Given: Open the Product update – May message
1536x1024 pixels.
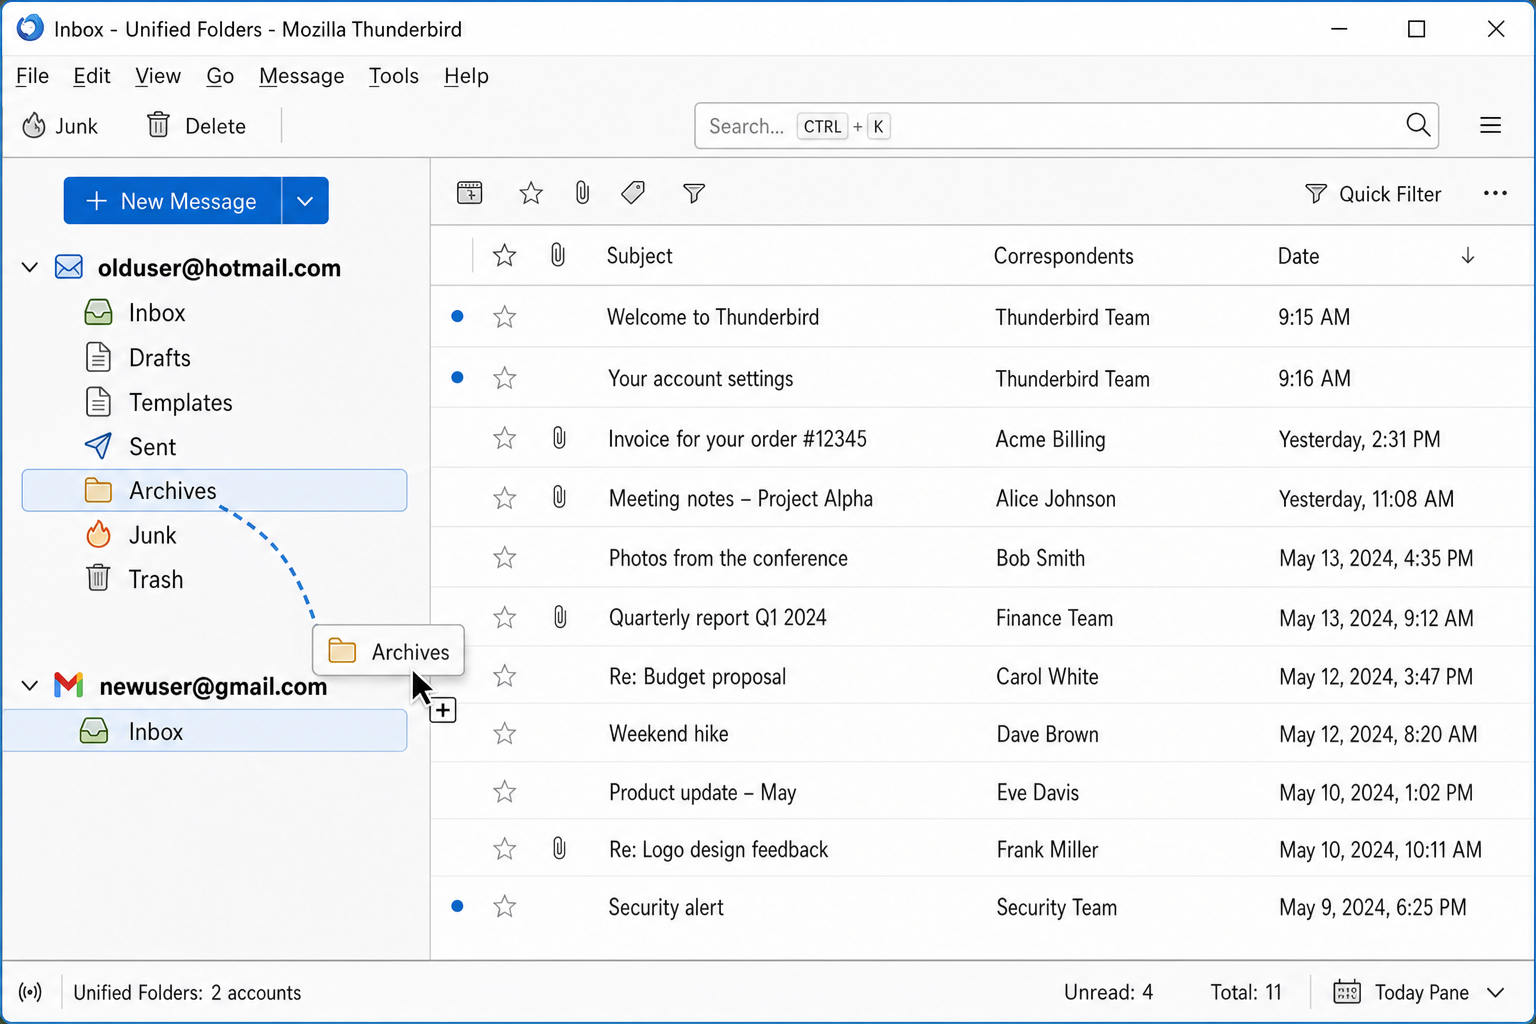Looking at the screenshot, I should coord(702,793).
